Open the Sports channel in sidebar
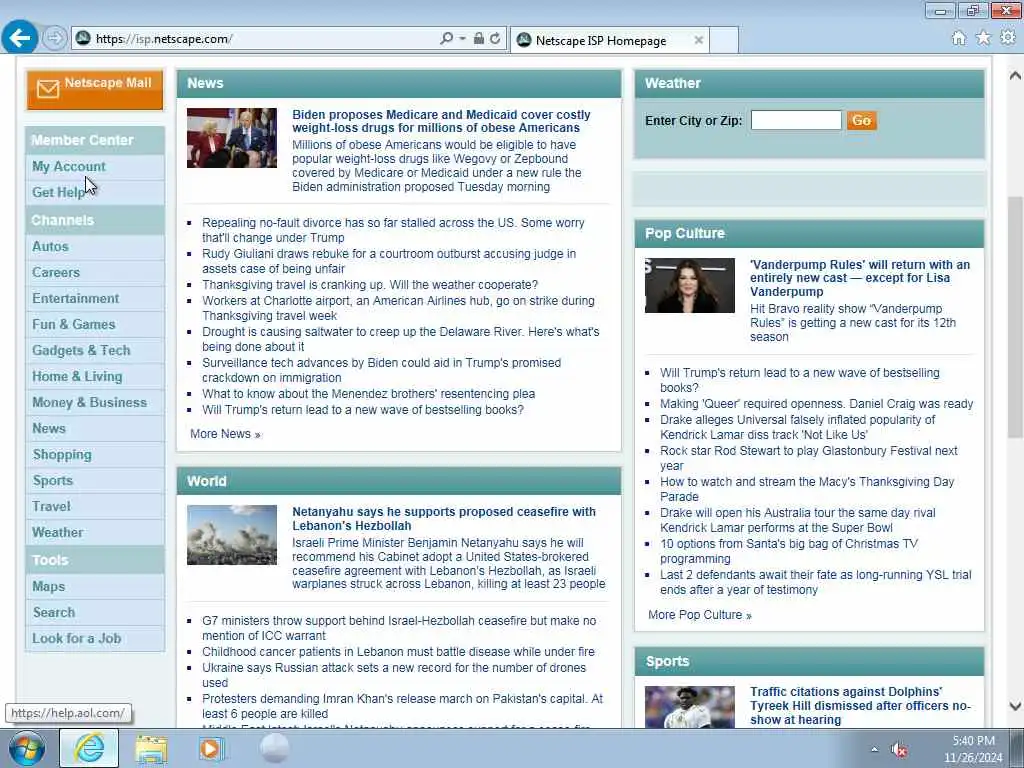 (52, 481)
